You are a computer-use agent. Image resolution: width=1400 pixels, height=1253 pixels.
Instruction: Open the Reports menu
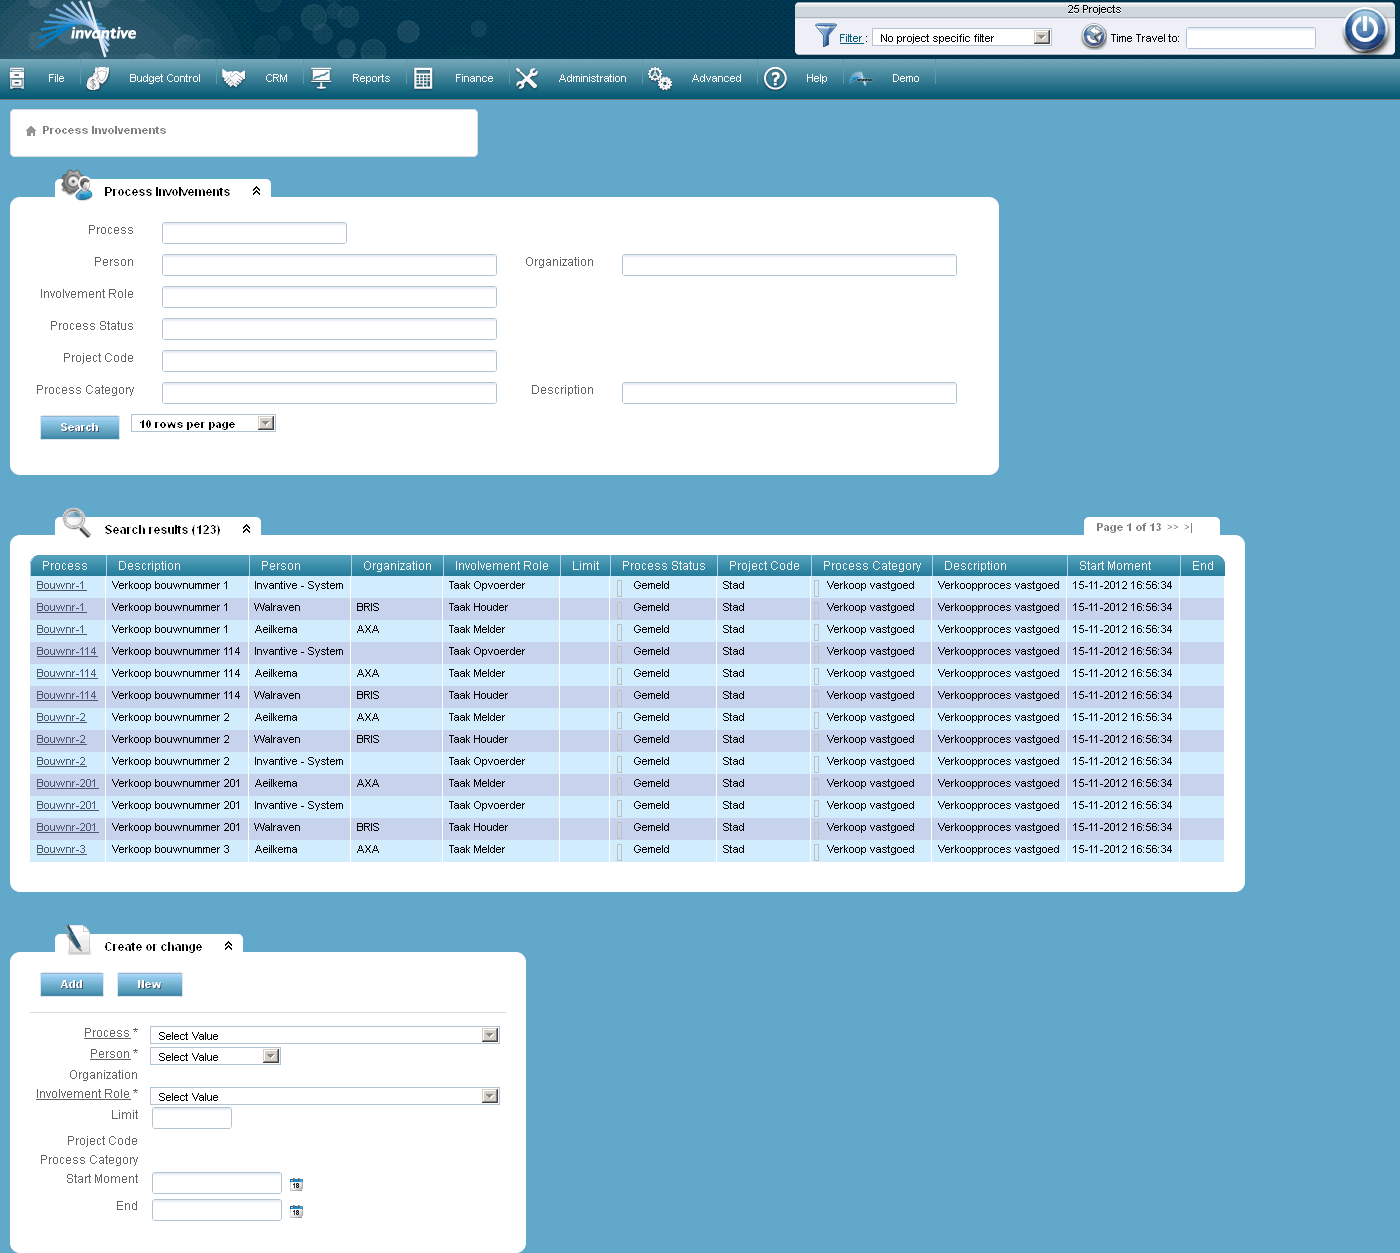point(371,77)
